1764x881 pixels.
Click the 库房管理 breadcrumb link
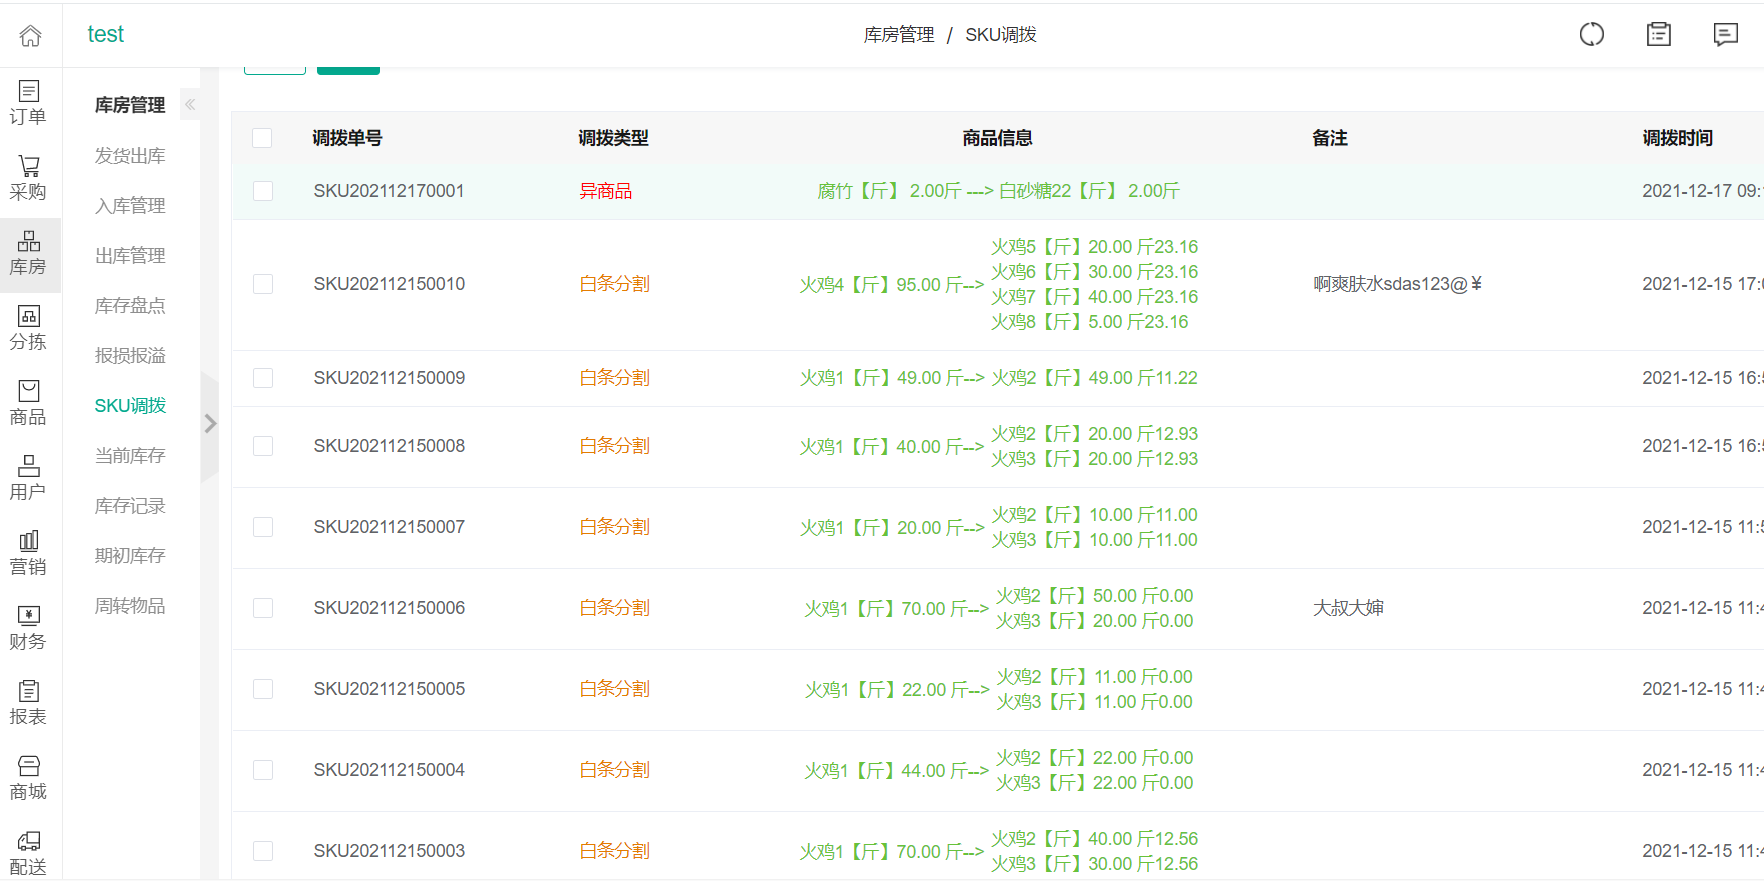coord(898,35)
